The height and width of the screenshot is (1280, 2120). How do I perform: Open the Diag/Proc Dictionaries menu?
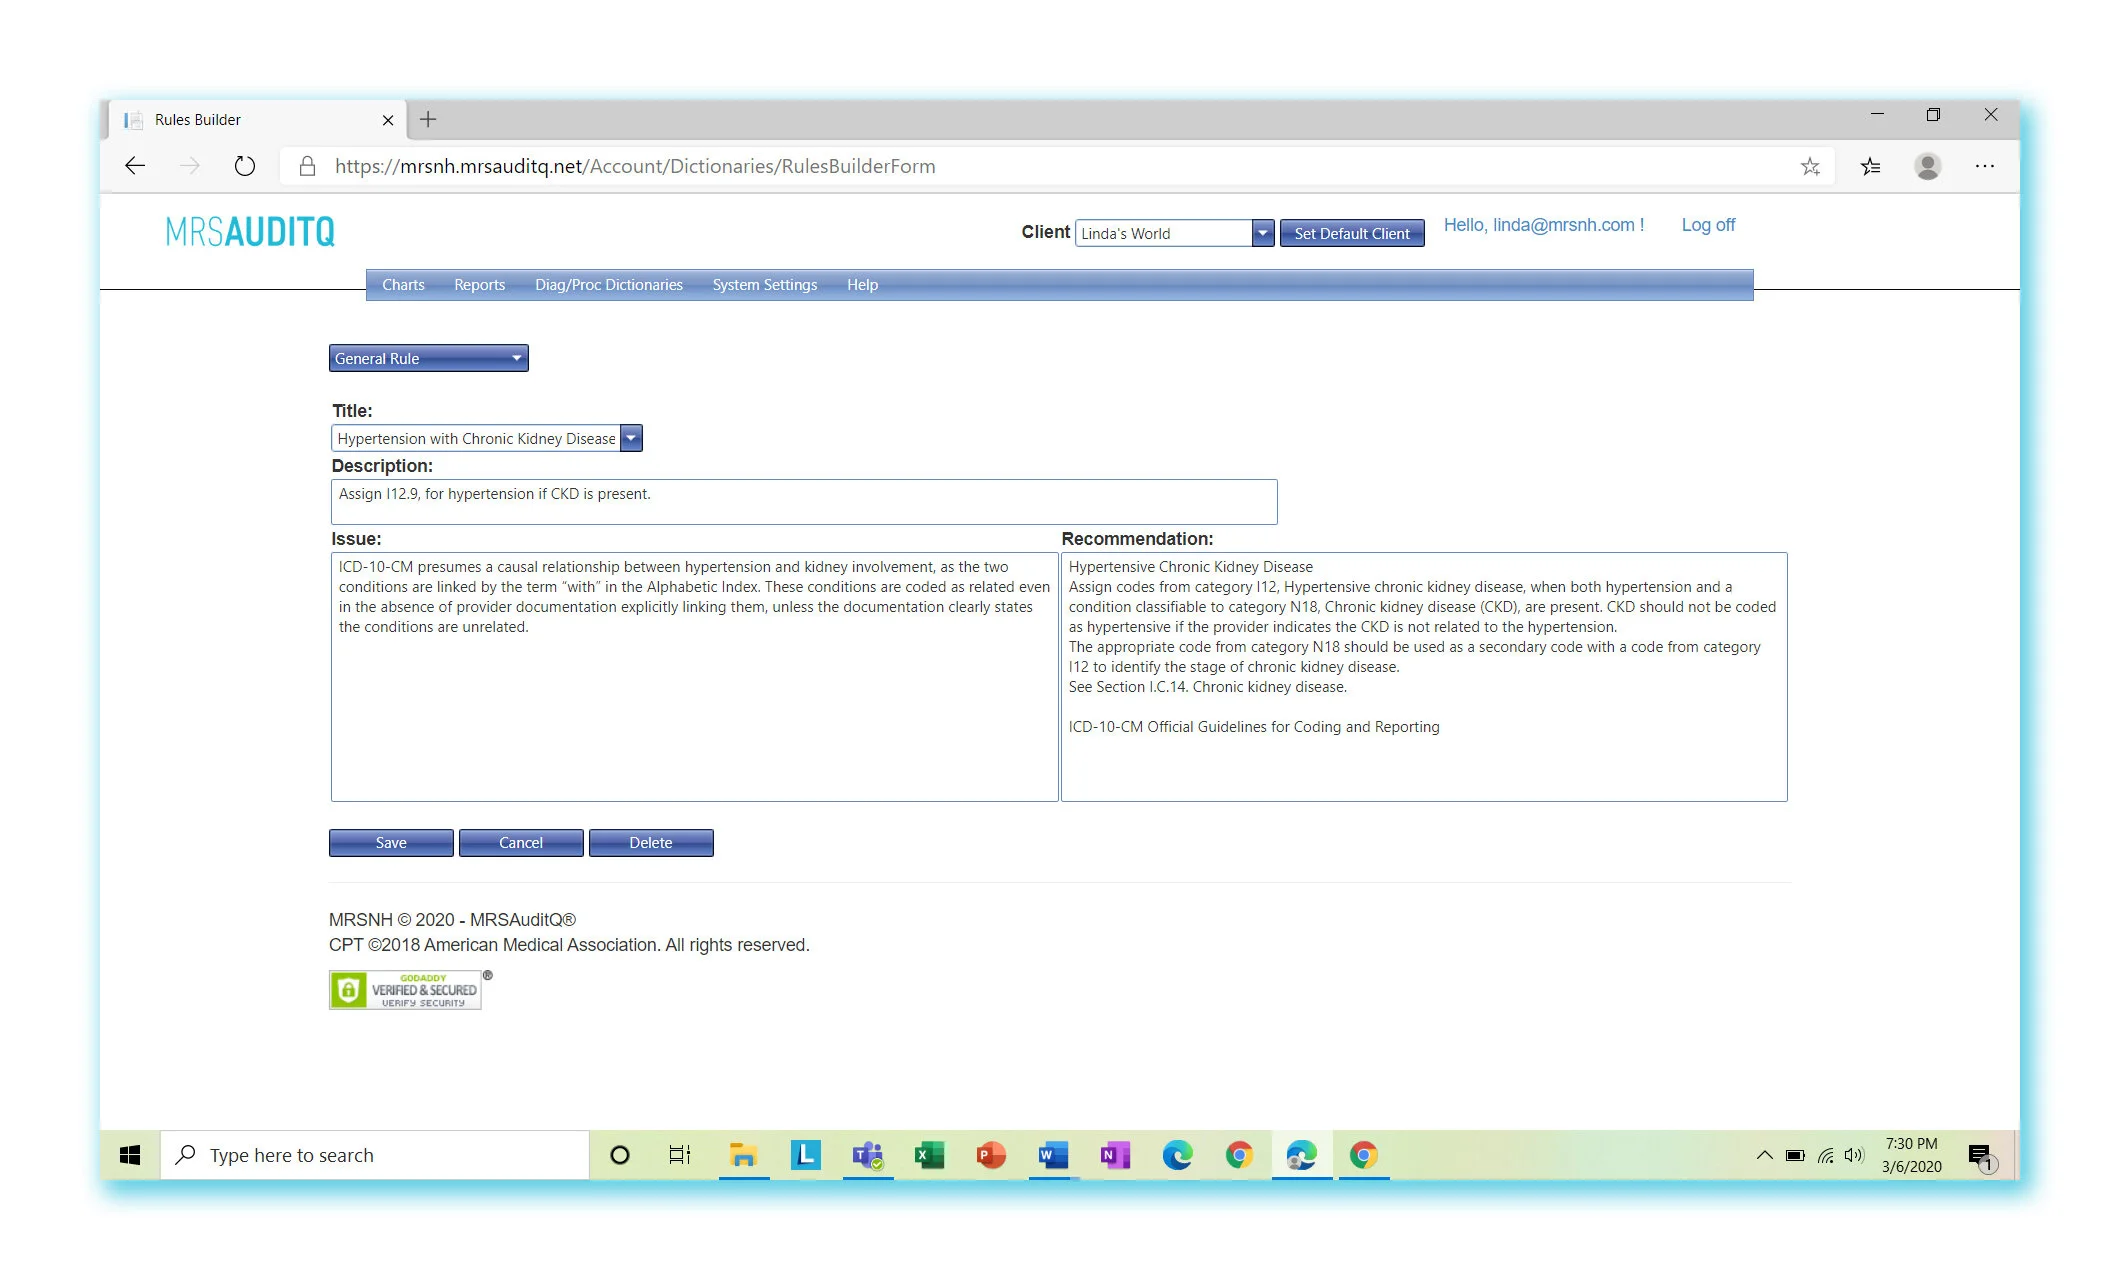pos(608,285)
